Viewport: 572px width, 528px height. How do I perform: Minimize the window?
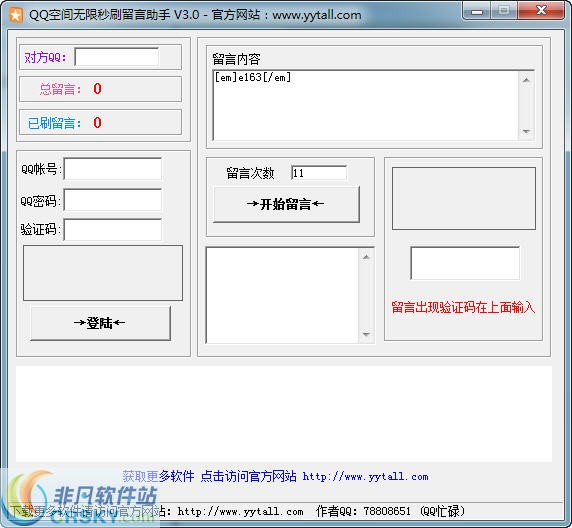477,11
